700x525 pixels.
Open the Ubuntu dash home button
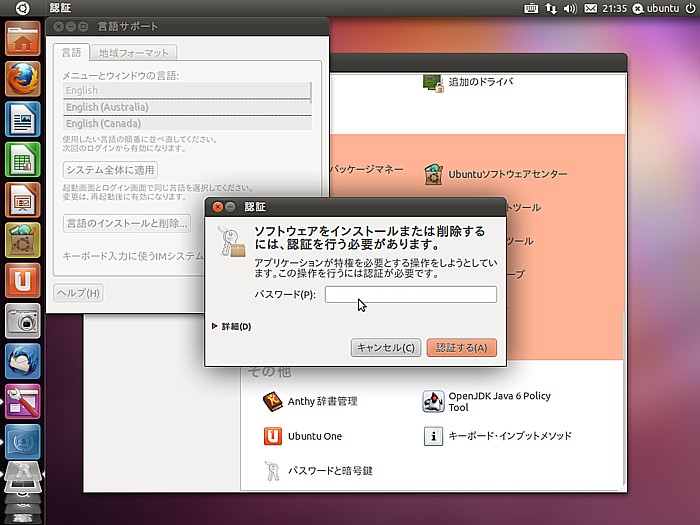(22, 8)
